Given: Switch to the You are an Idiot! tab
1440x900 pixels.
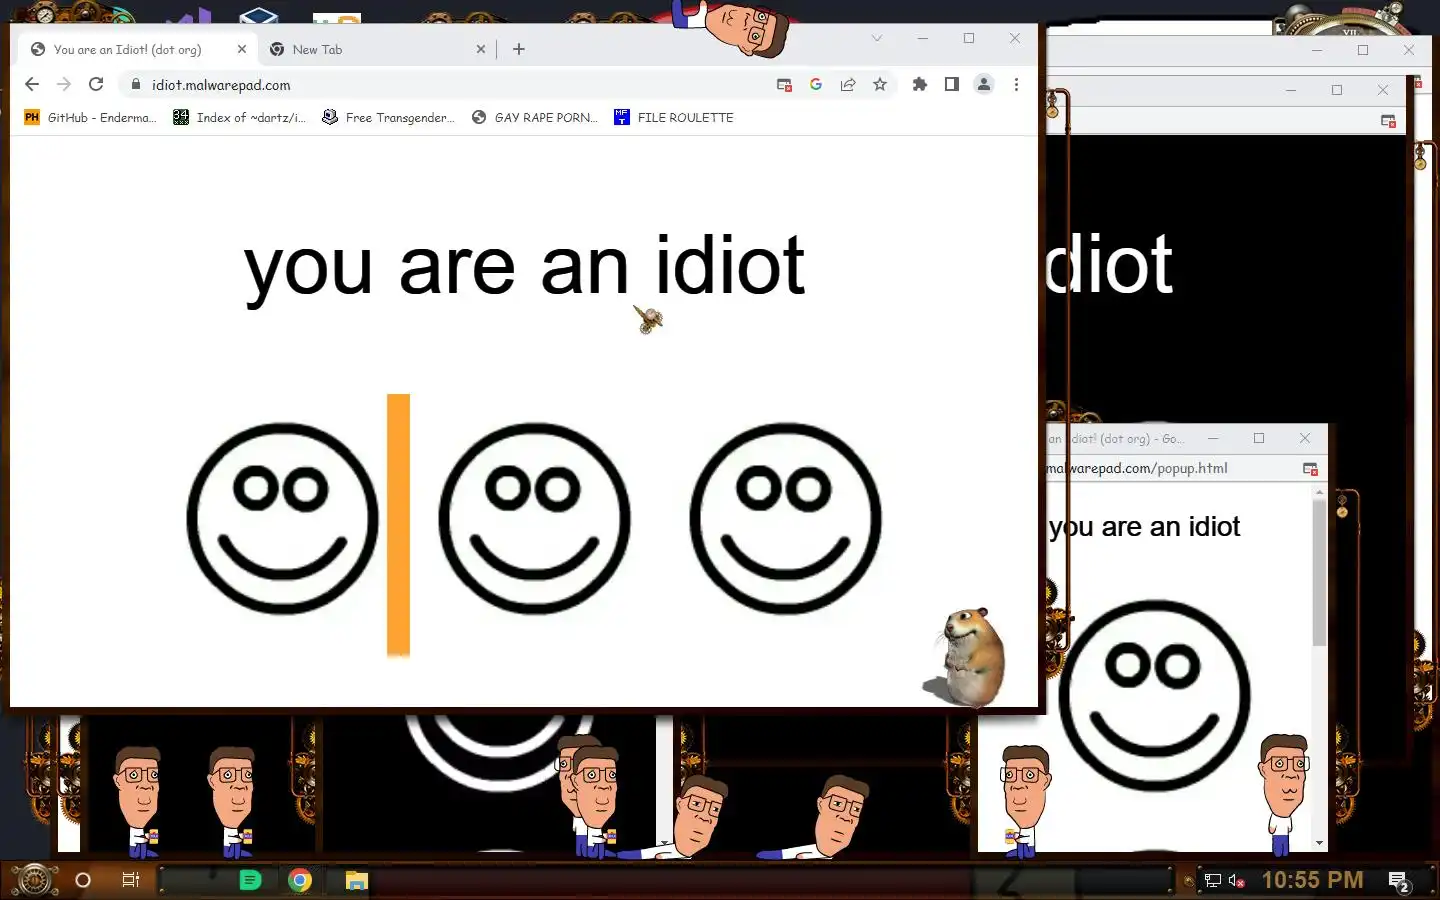Looking at the screenshot, I should tap(136, 49).
